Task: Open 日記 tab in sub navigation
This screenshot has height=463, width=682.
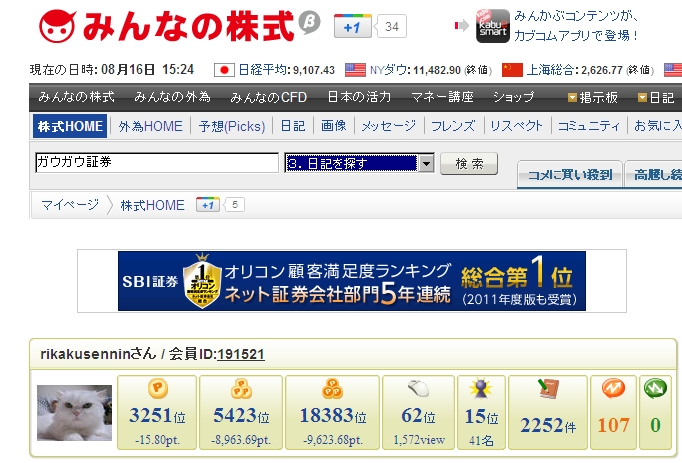Action: 293,126
